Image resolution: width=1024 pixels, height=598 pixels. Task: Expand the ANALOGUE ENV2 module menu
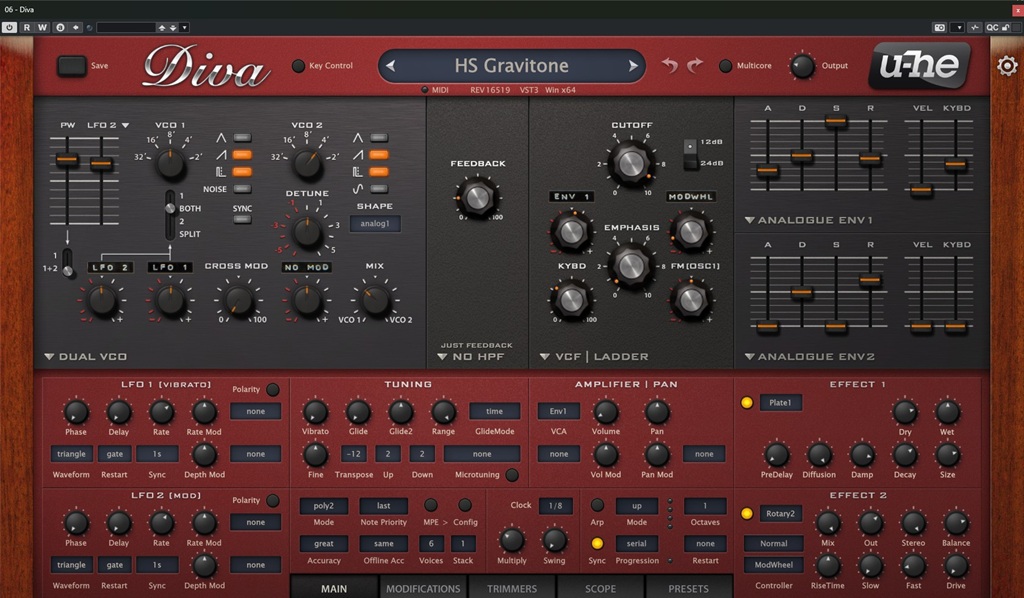(810, 356)
